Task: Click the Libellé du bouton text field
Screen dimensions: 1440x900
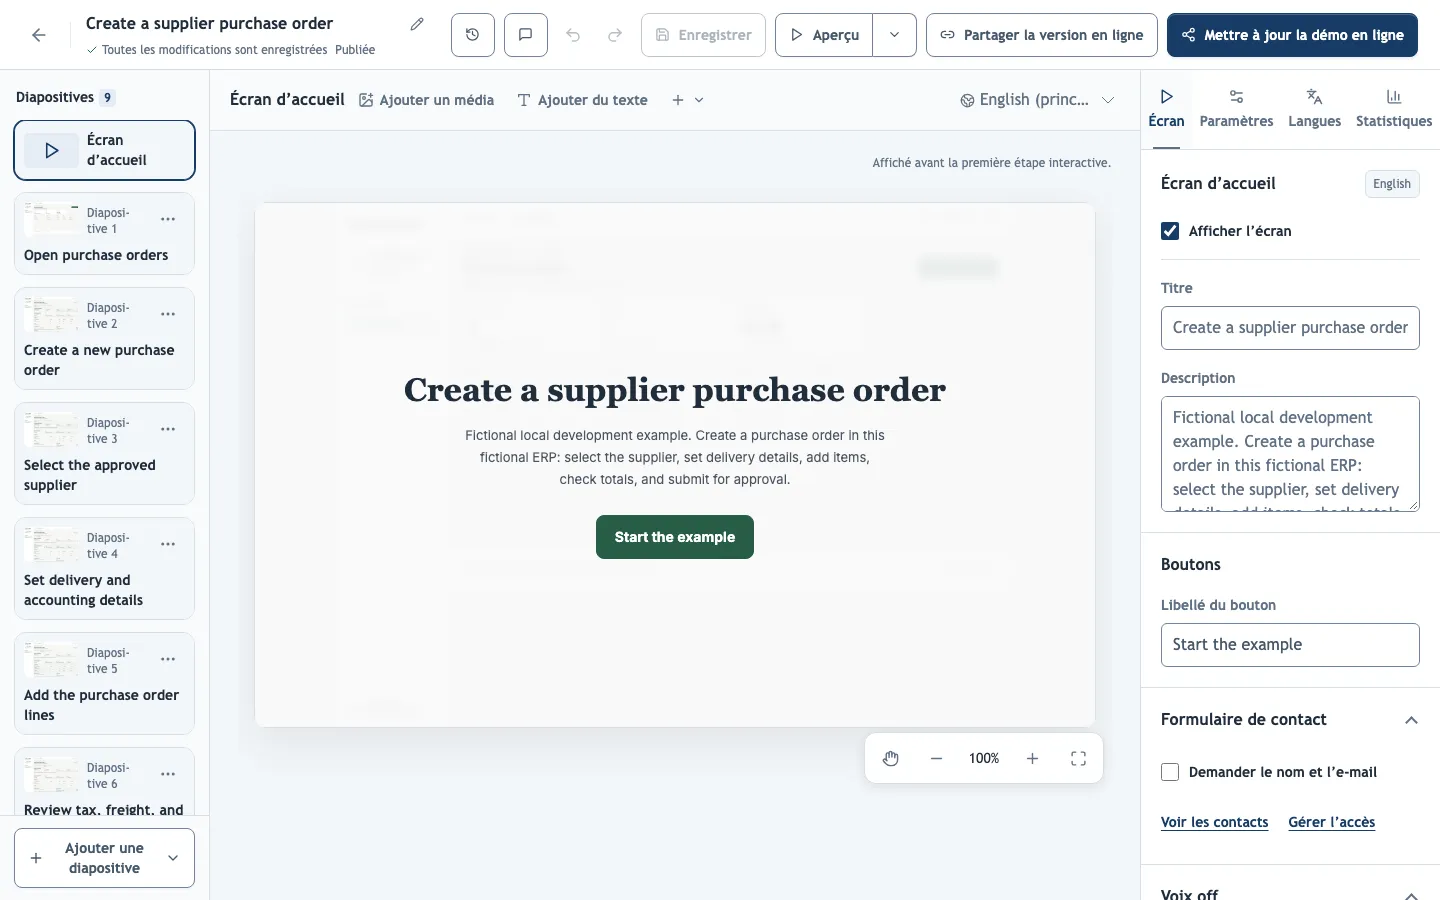Action: pyautogui.click(x=1290, y=645)
